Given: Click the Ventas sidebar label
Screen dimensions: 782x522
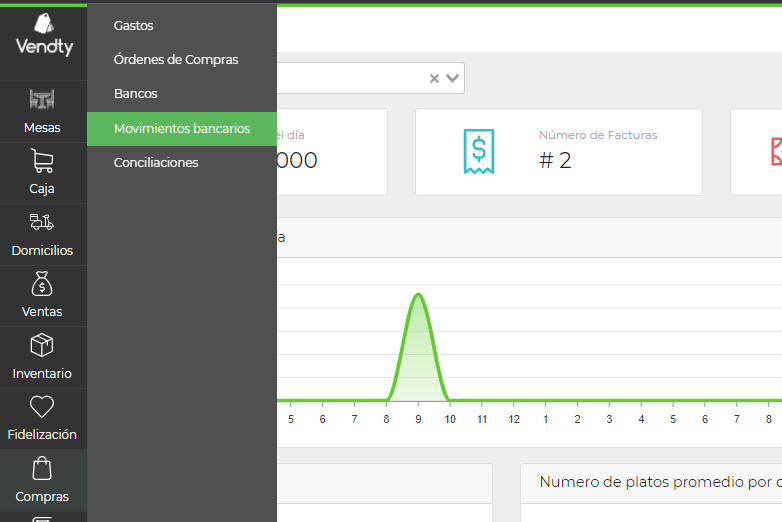Looking at the screenshot, I should coord(42,312).
